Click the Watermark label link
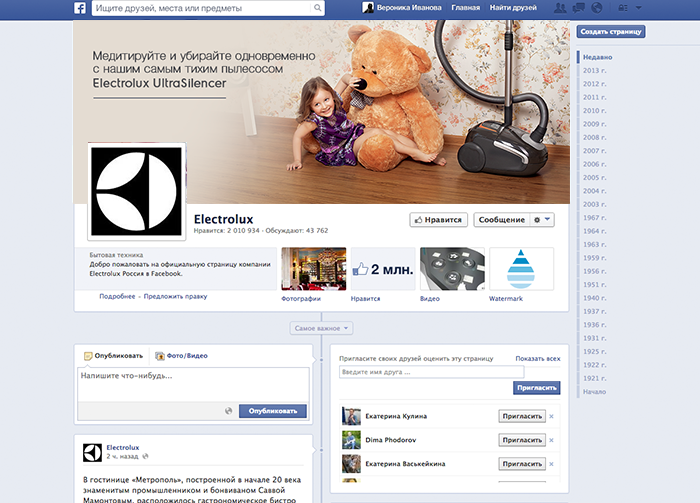 click(x=506, y=299)
